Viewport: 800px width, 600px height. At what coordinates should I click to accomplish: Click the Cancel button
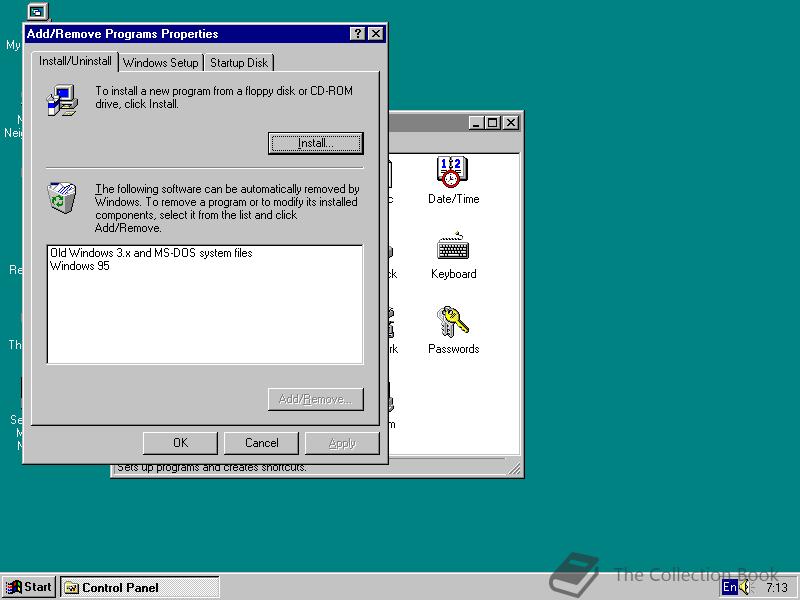point(261,443)
